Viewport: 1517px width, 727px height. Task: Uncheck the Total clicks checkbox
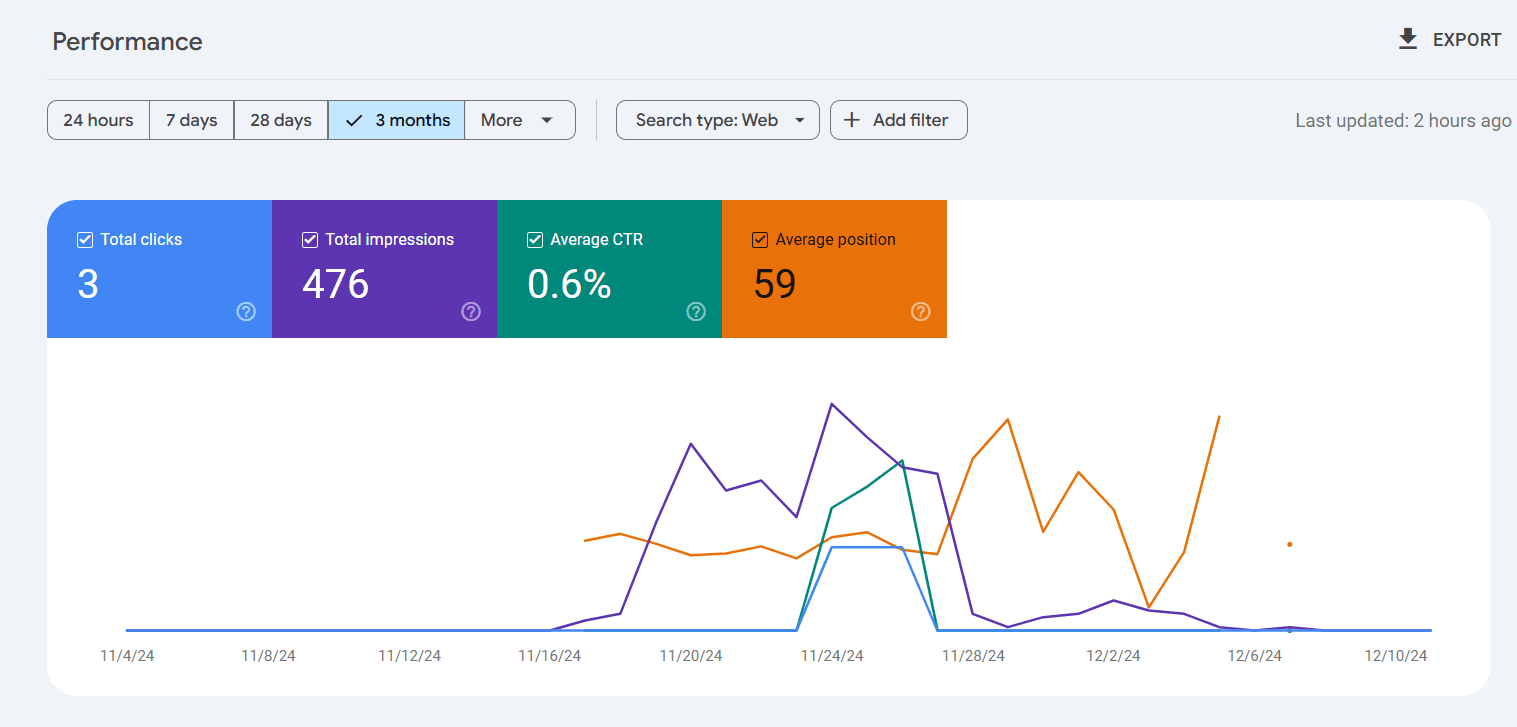85,240
